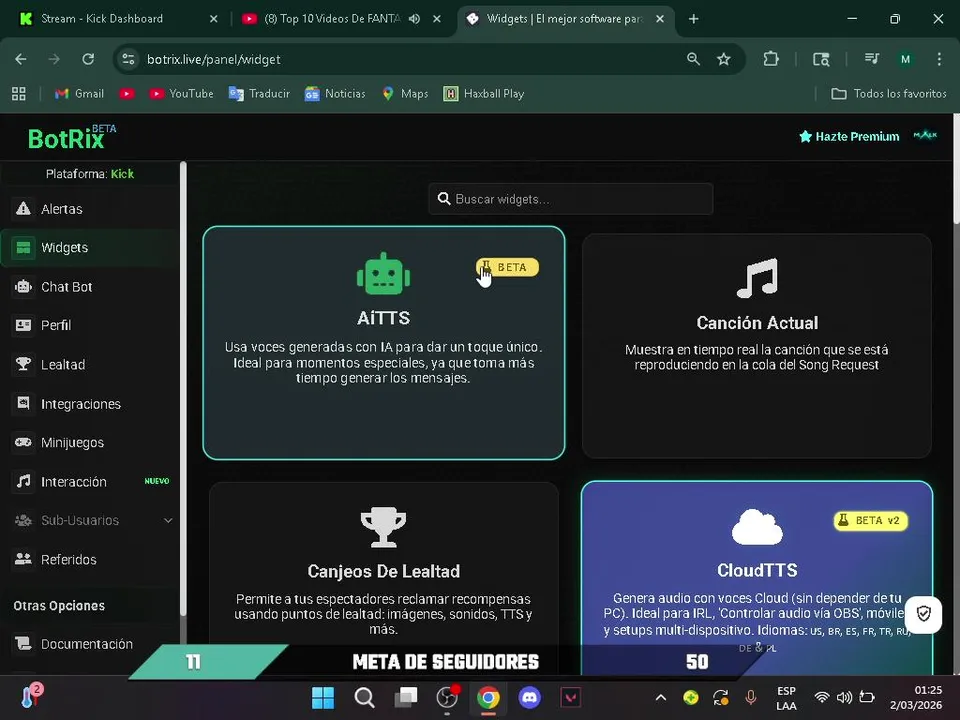The height and width of the screenshot is (720, 960).
Task: Open Referidos in the sidebar
Action: point(89,559)
